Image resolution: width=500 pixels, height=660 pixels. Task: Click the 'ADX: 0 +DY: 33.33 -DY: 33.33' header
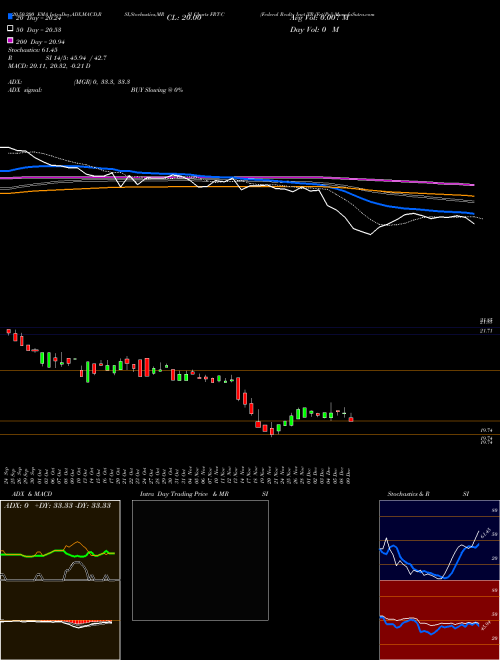pos(57,506)
